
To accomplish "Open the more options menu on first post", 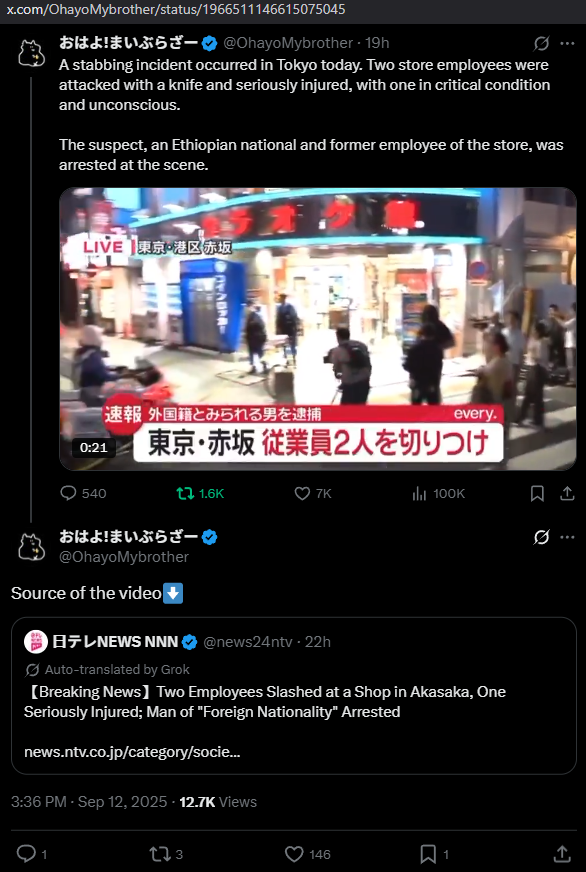I will click(x=568, y=43).
